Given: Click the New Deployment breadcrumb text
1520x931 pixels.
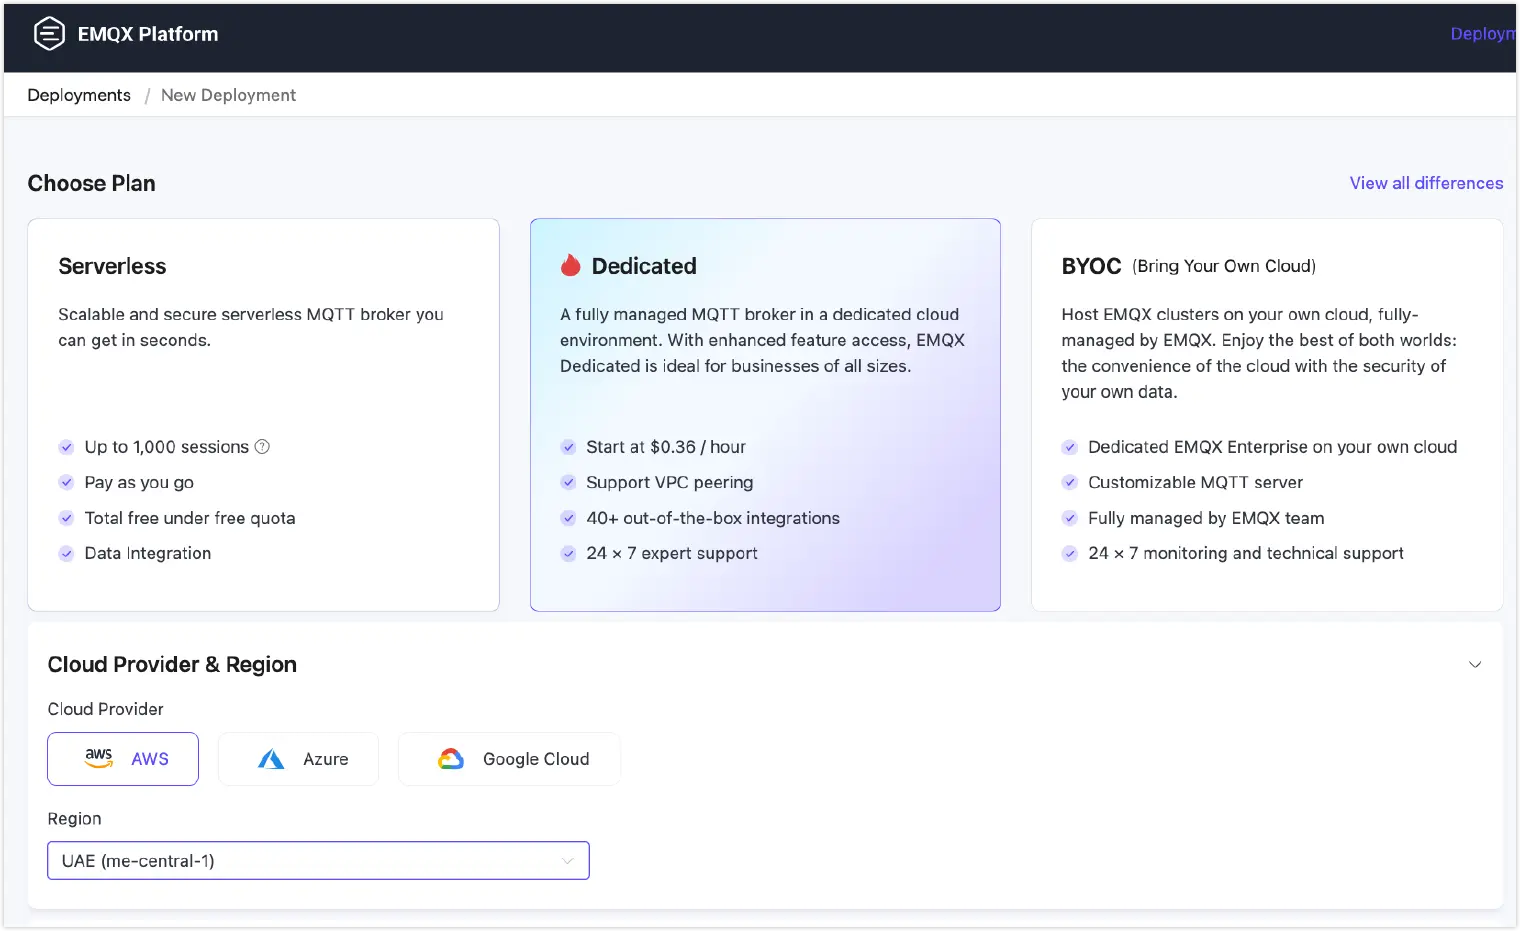Looking at the screenshot, I should (x=228, y=95).
